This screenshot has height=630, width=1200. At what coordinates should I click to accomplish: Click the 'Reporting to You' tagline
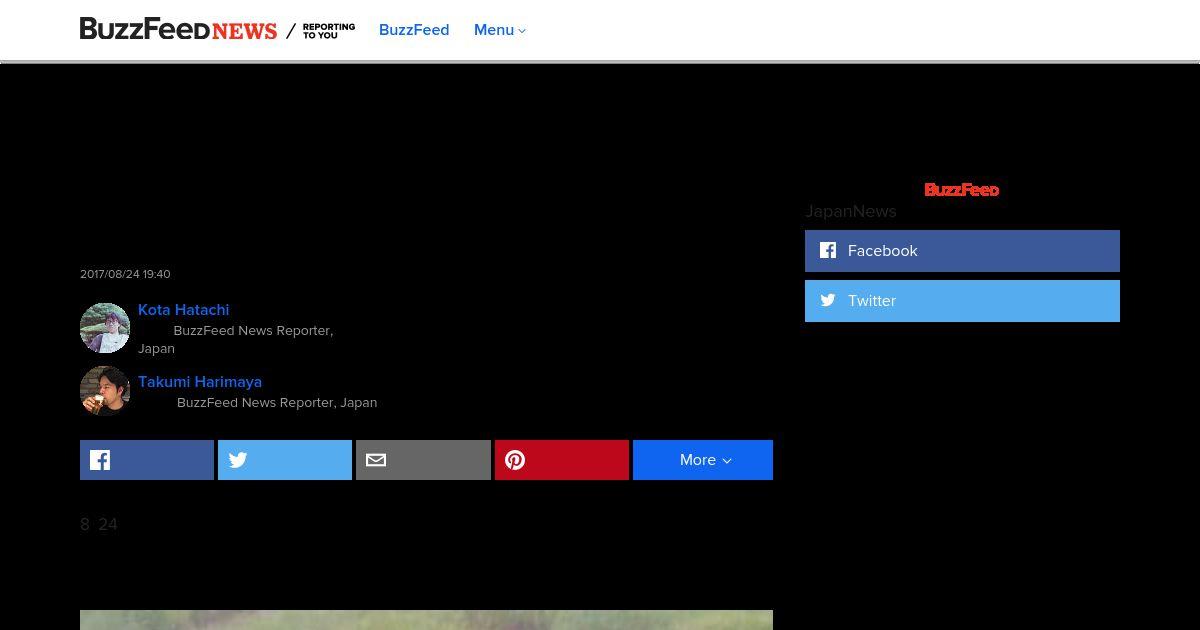(x=329, y=31)
